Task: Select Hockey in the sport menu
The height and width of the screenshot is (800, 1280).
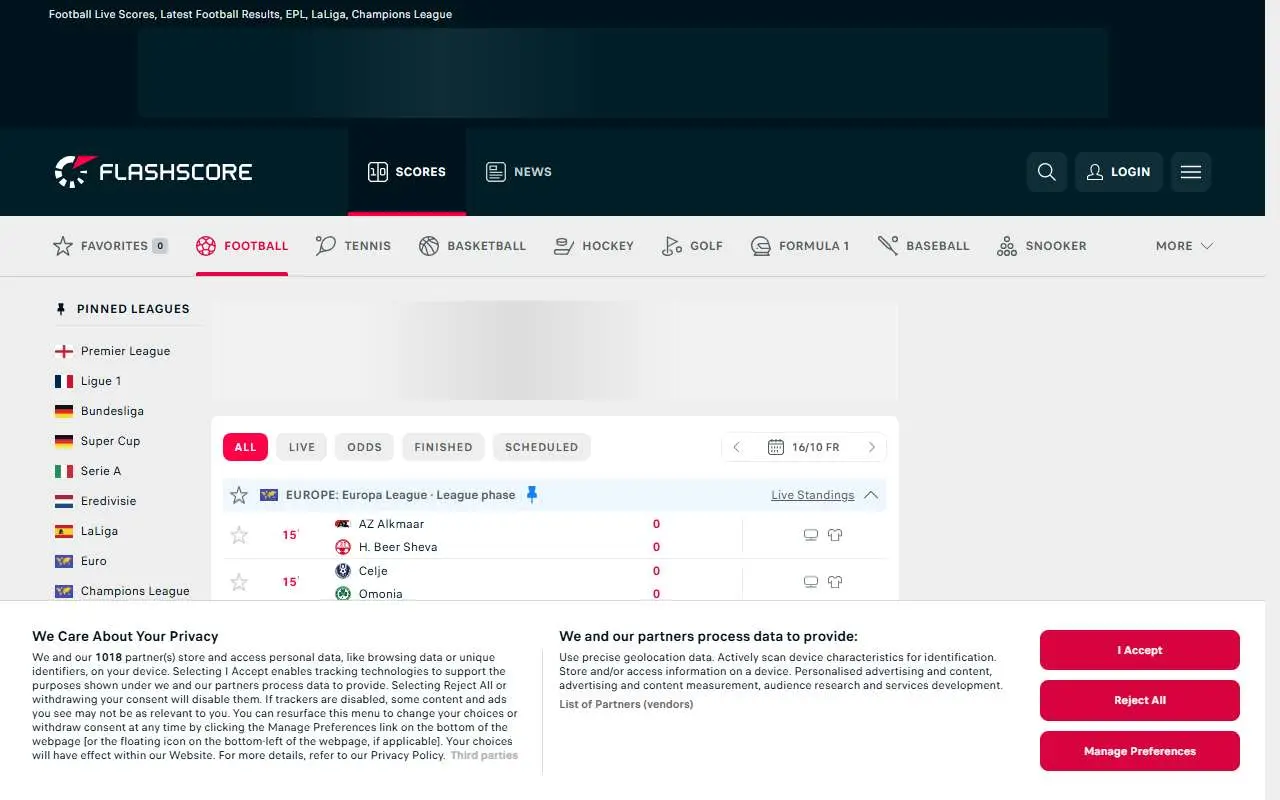Action: point(594,246)
